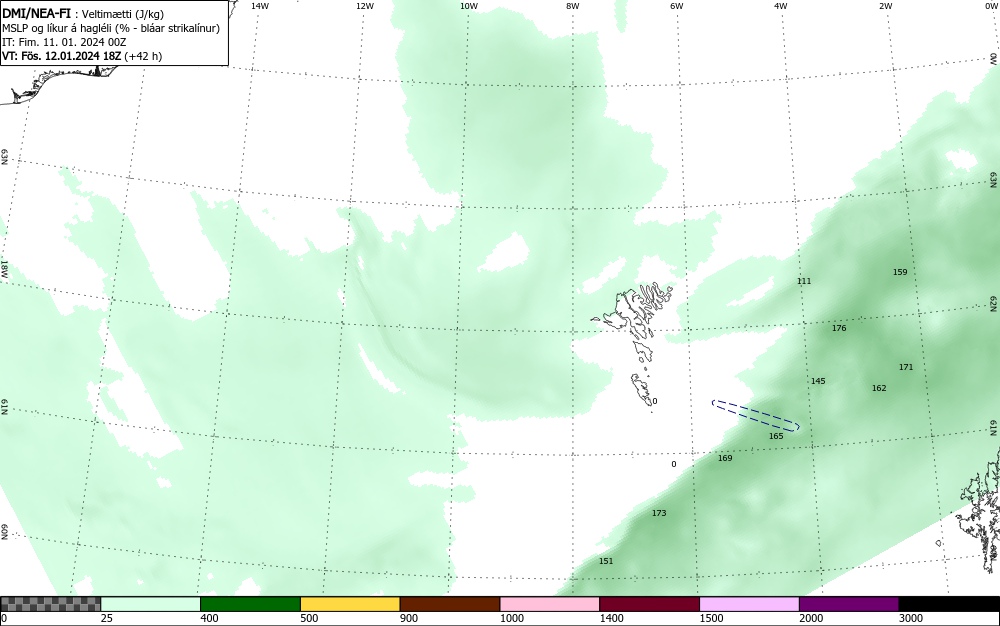Click the 62N latitude label
1000x626 pixels.
[x=993, y=303]
